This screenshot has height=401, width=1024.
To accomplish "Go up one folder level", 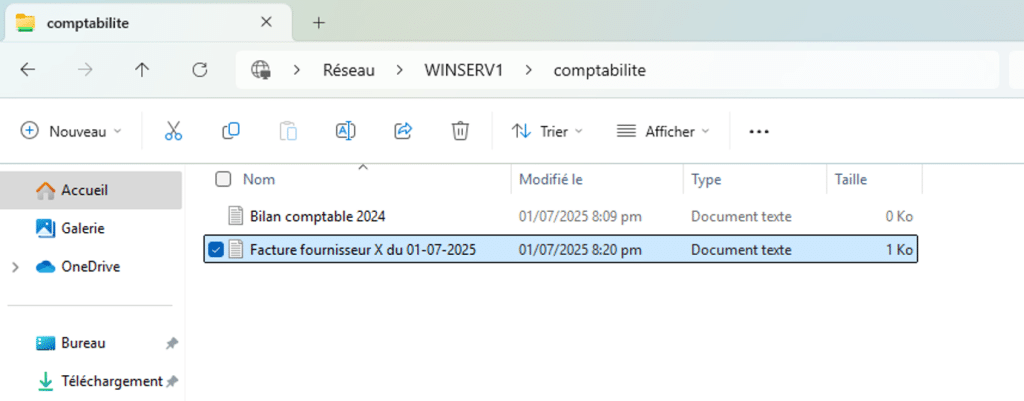I will (142, 70).
